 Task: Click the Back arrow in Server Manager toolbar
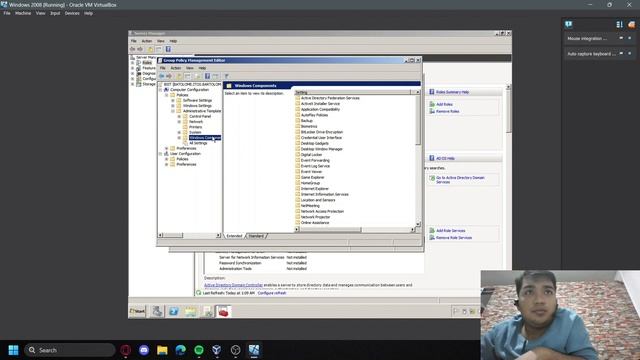coord(133,49)
